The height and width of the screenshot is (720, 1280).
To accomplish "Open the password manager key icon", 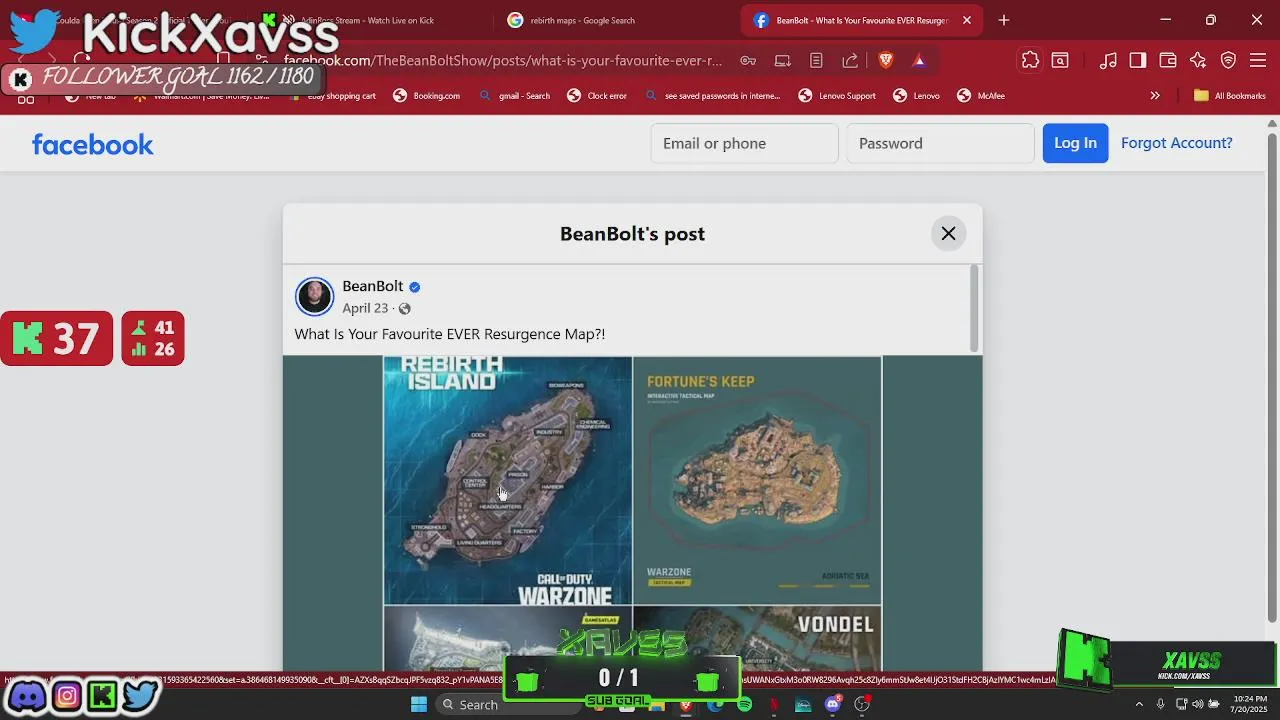I will pyautogui.click(x=748, y=61).
